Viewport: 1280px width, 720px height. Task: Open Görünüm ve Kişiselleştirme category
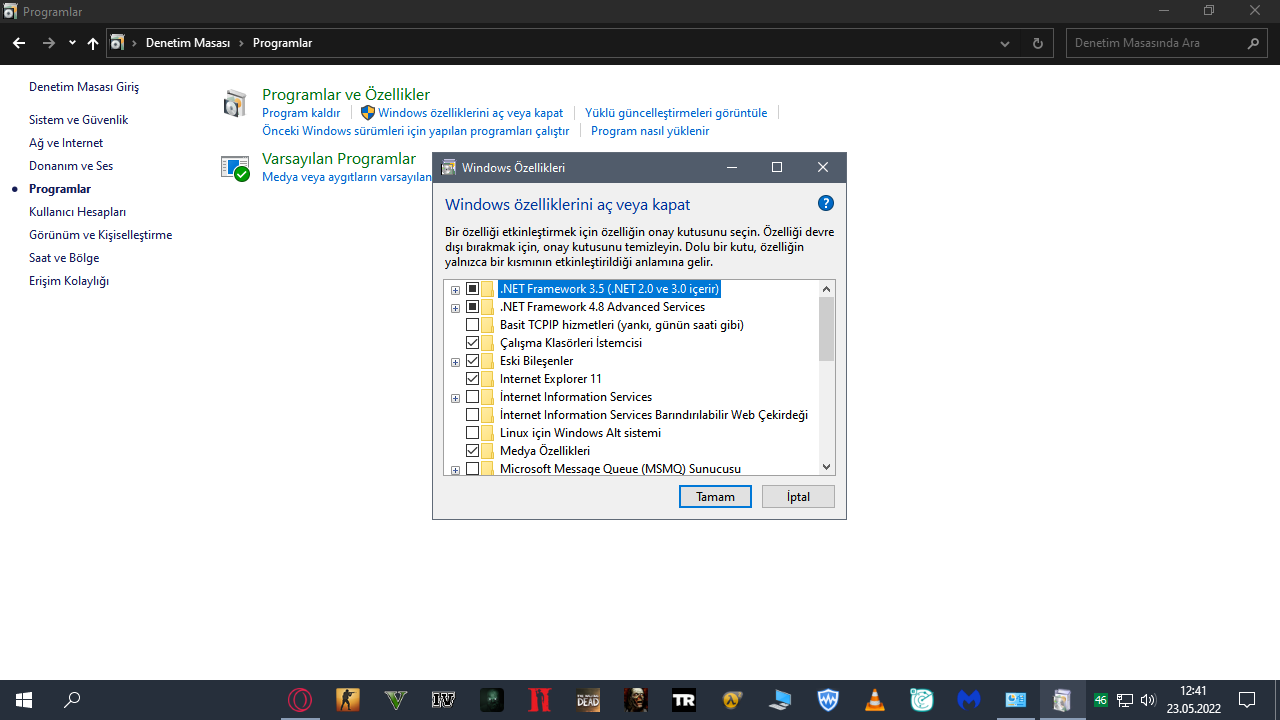click(x=100, y=235)
